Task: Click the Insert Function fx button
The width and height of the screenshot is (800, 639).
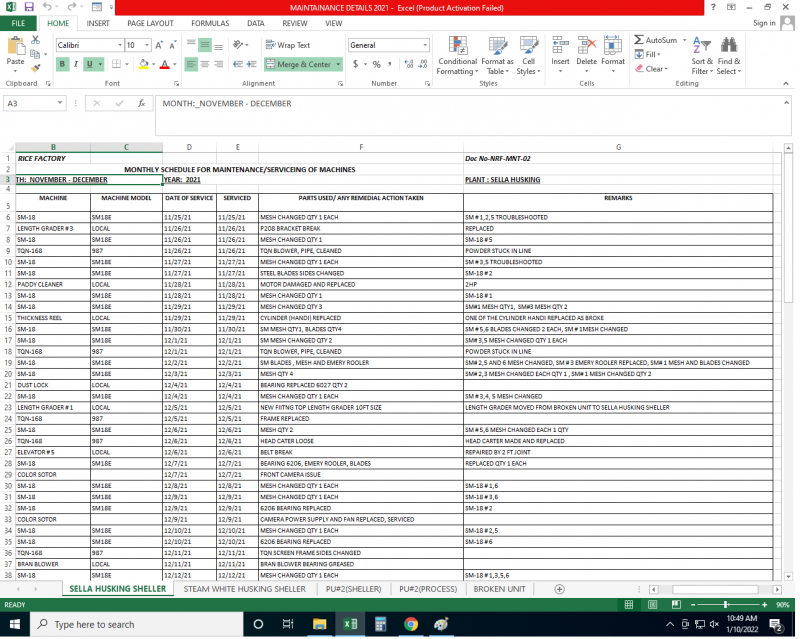Action: tap(141, 103)
